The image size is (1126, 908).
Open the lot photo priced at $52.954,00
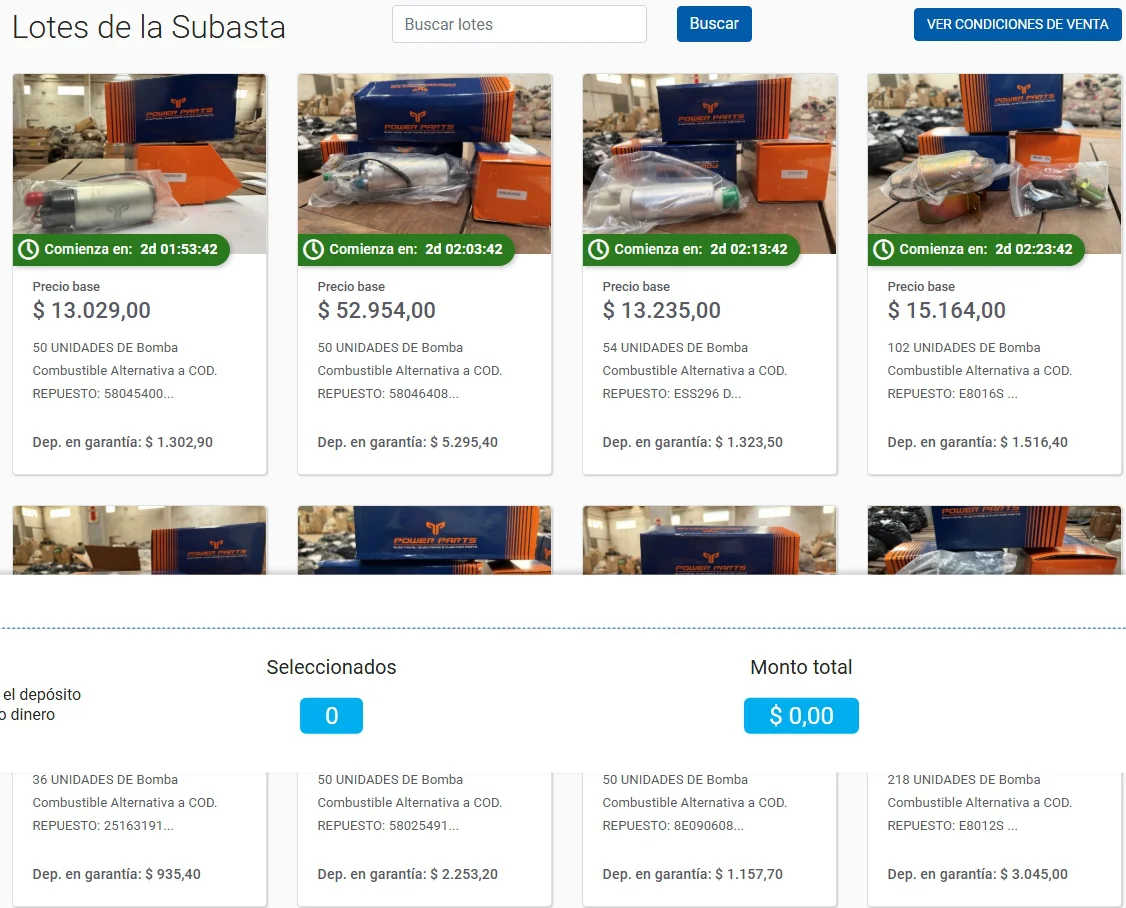[x=425, y=150]
